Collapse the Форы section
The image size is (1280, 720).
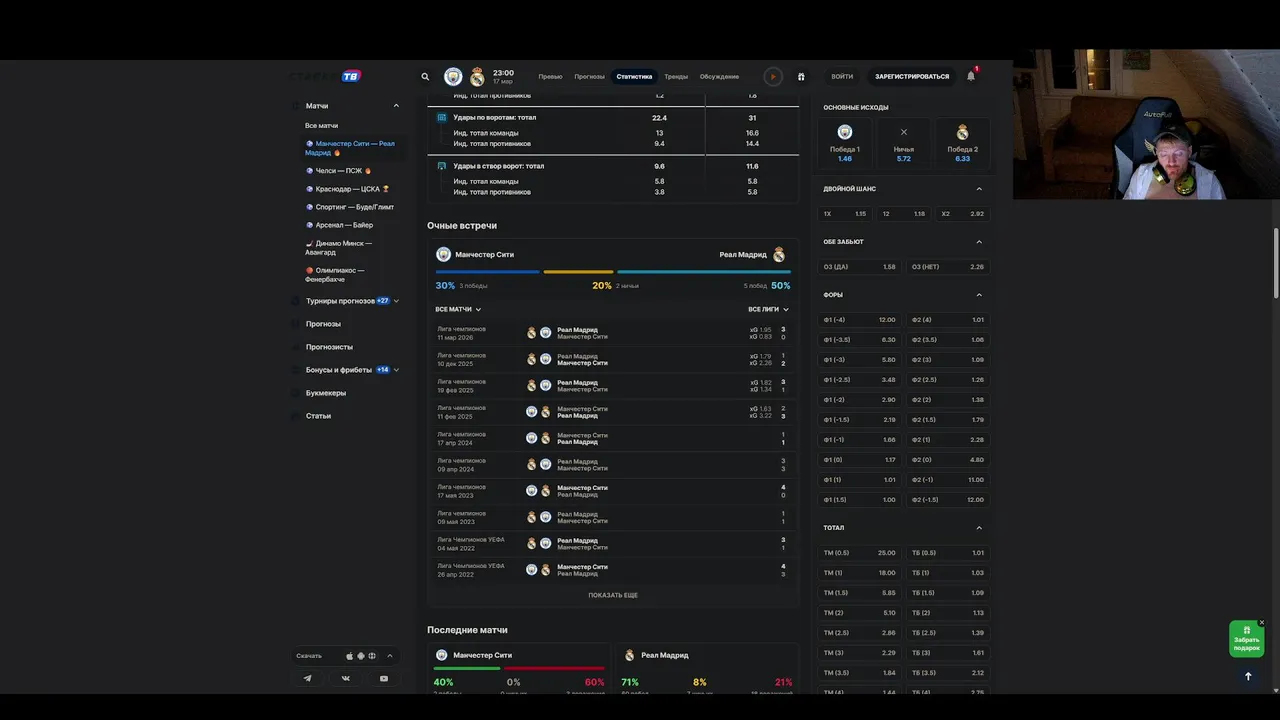pyautogui.click(x=979, y=295)
